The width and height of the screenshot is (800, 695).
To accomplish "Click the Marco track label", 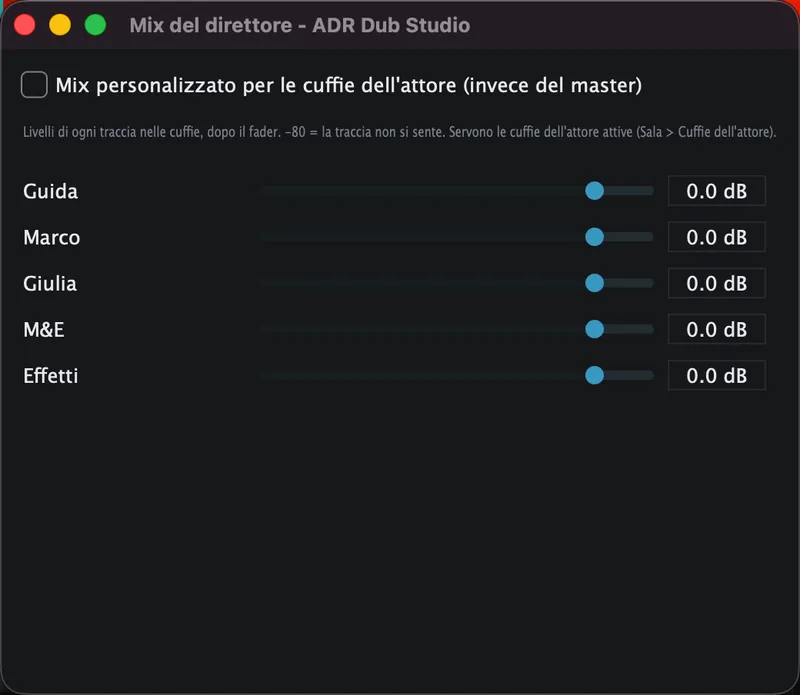I will pos(52,237).
